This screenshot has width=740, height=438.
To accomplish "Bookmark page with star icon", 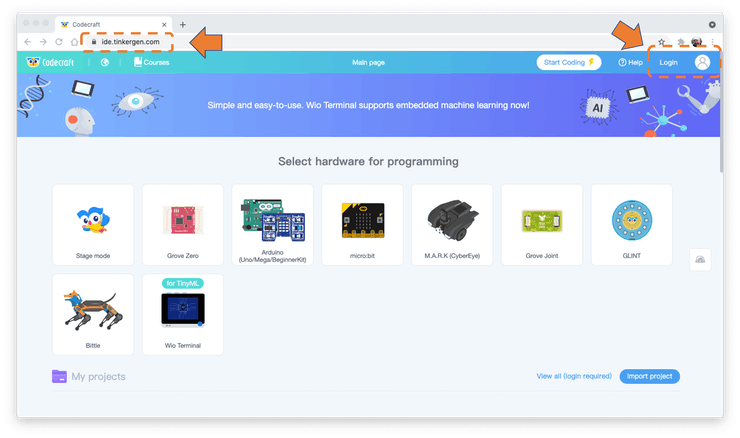I will tap(662, 42).
